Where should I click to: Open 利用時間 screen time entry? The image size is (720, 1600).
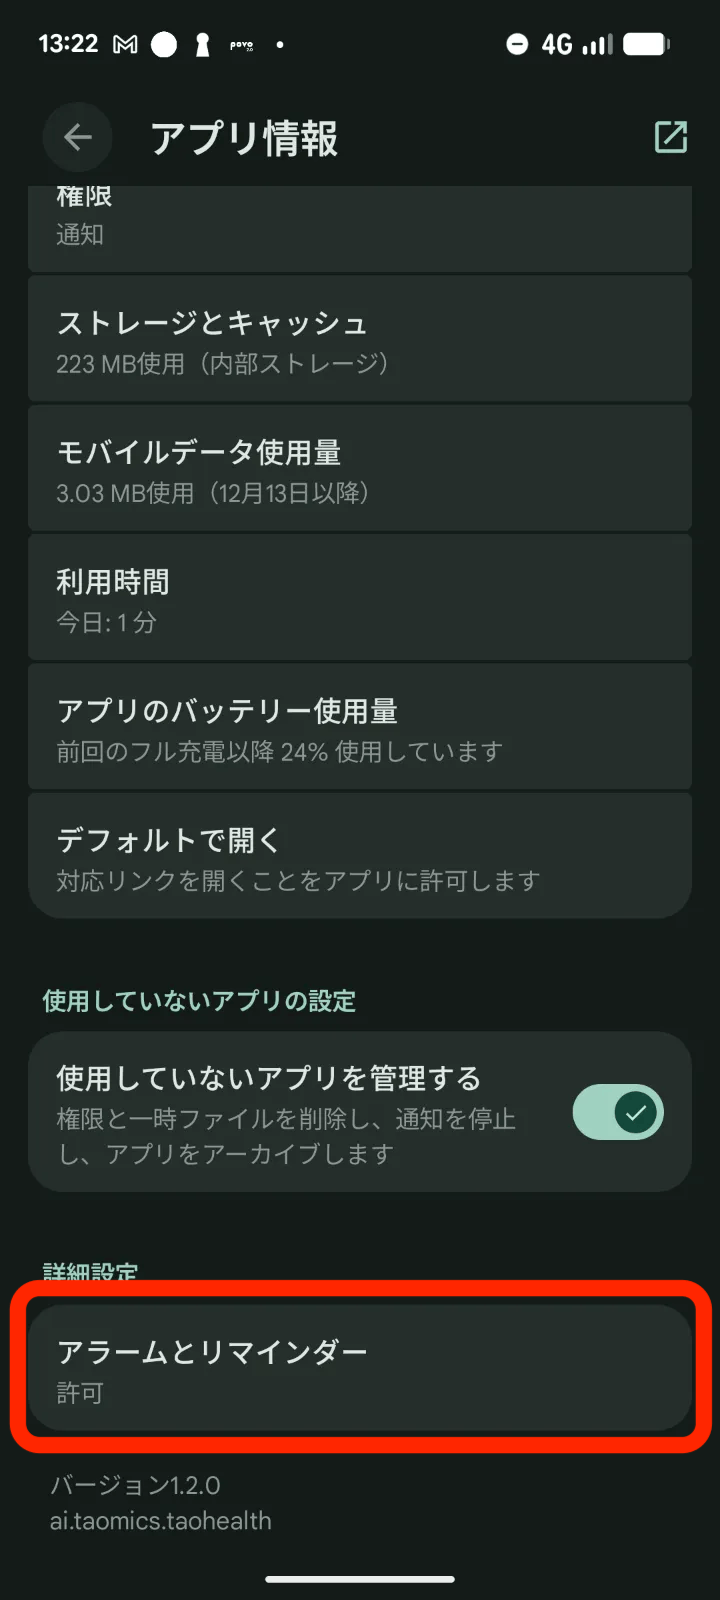pos(360,598)
